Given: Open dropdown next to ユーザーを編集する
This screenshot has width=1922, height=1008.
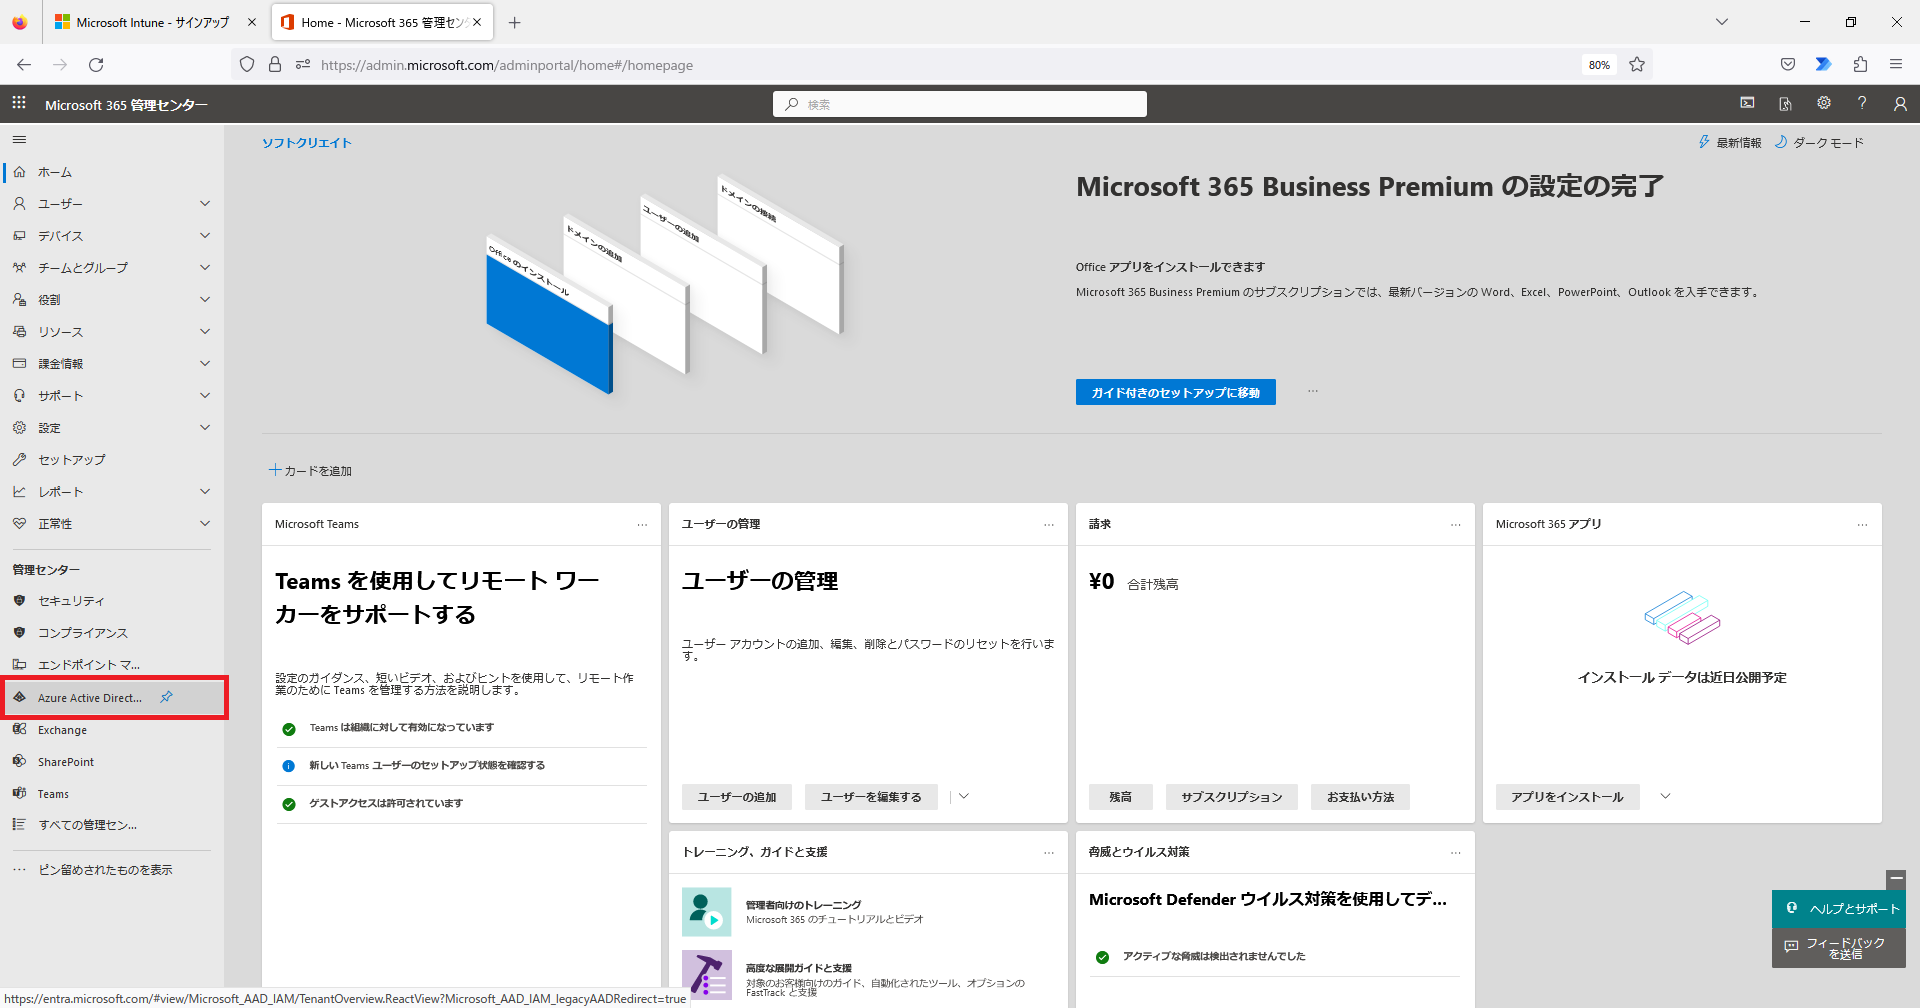Looking at the screenshot, I should (x=964, y=797).
